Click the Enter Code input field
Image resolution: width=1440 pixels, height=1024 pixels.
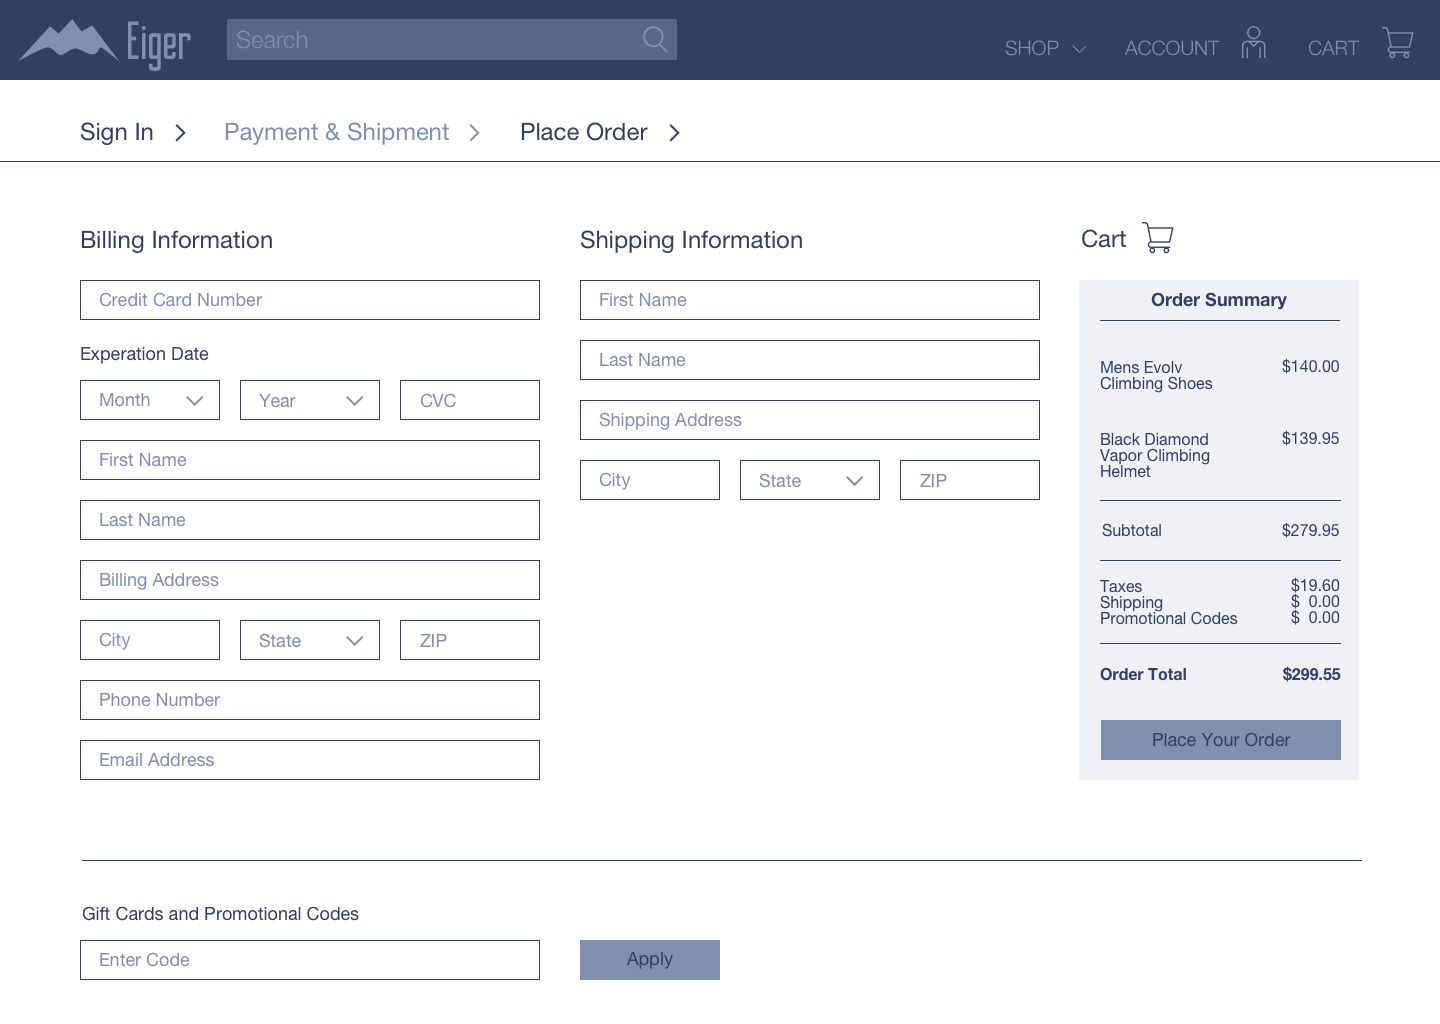pos(310,960)
